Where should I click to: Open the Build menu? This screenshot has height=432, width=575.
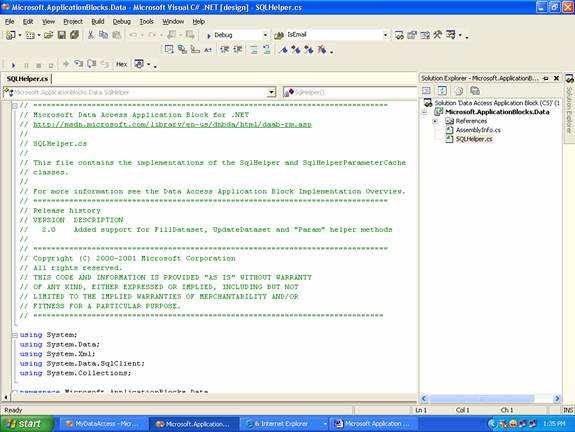(x=98, y=22)
